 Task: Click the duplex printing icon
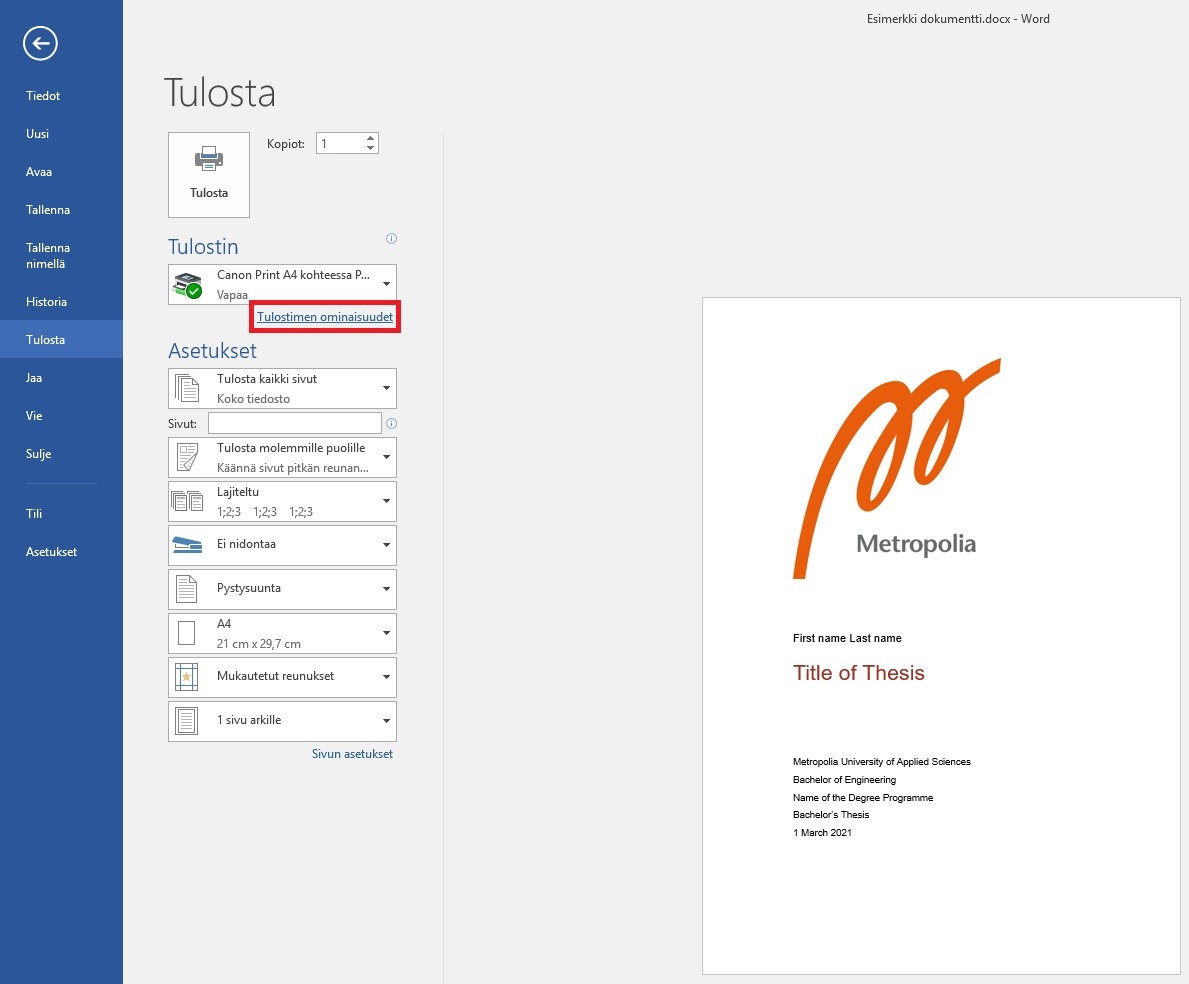coord(187,458)
